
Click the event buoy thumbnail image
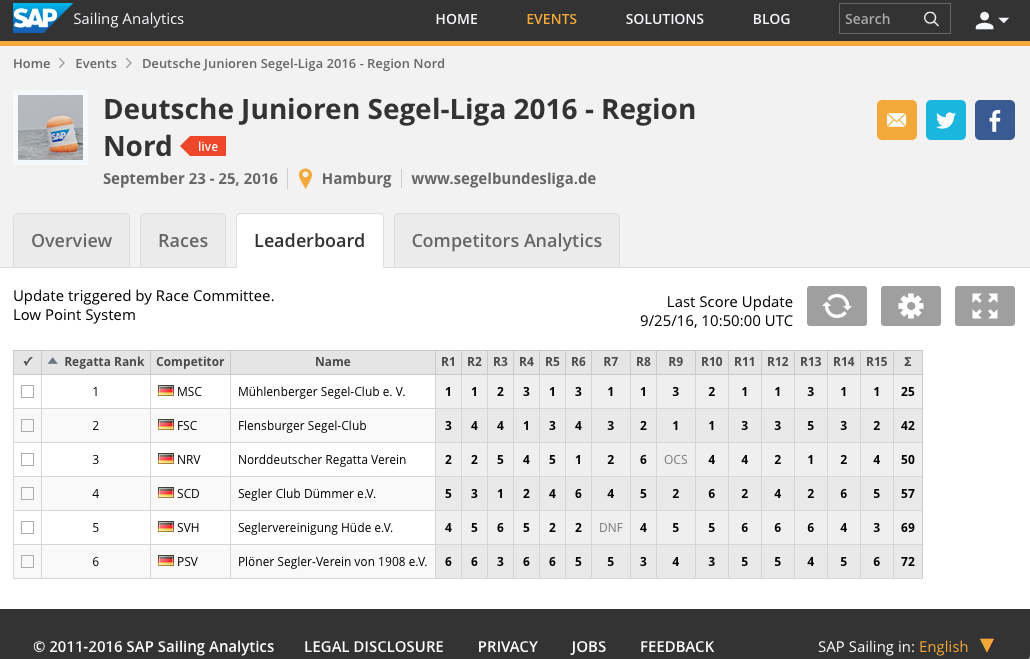tap(50, 127)
